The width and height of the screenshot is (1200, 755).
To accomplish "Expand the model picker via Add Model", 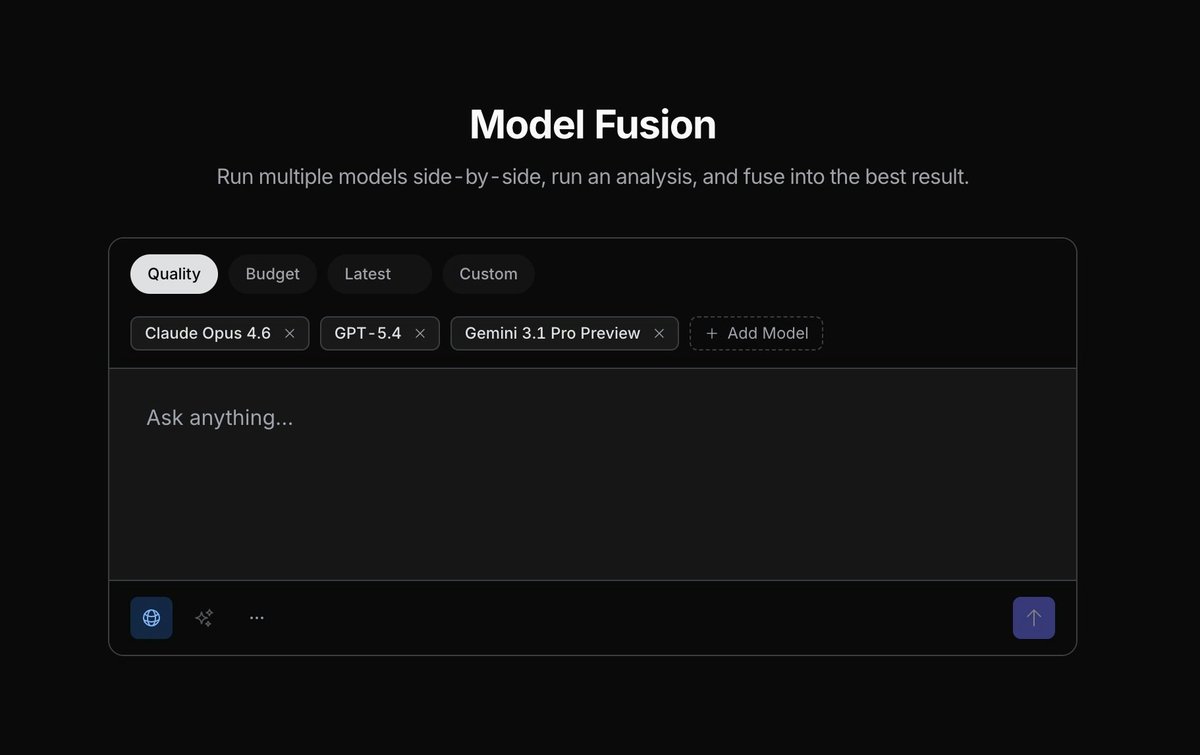I will (756, 333).
